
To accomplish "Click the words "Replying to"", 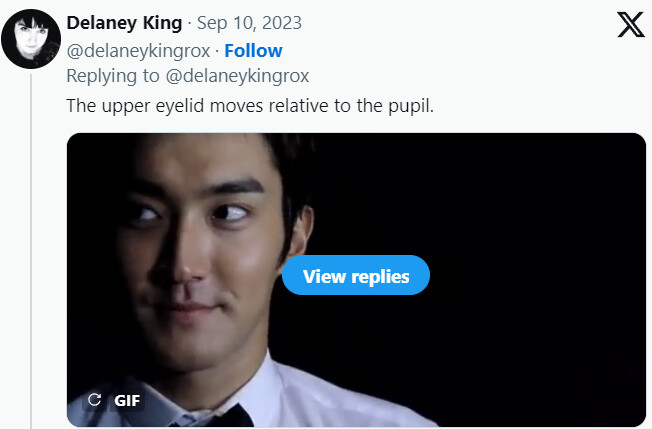I will (108, 75).
